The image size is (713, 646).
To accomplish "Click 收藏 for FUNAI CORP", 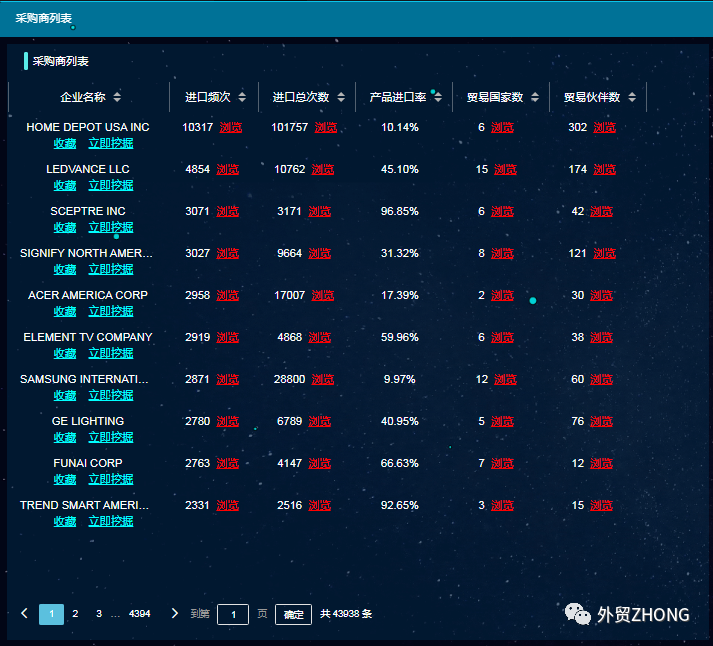I will (x=65, y=479).
